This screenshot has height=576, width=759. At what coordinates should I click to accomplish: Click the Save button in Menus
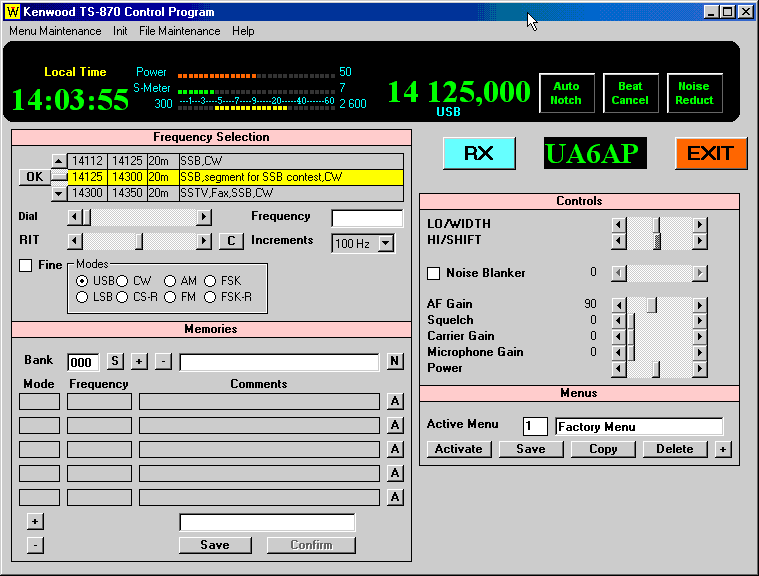point(531,449)
